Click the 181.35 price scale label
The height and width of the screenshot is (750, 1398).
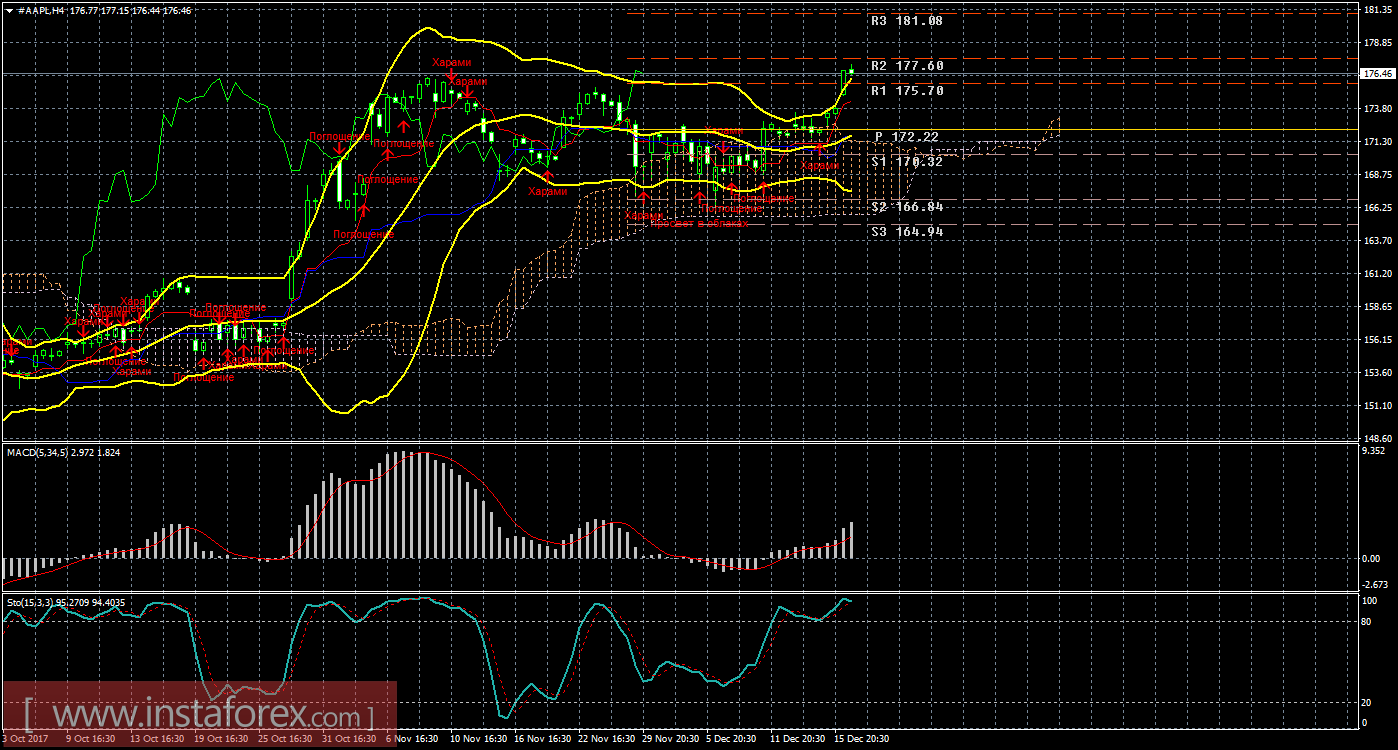click(1378, 10)
